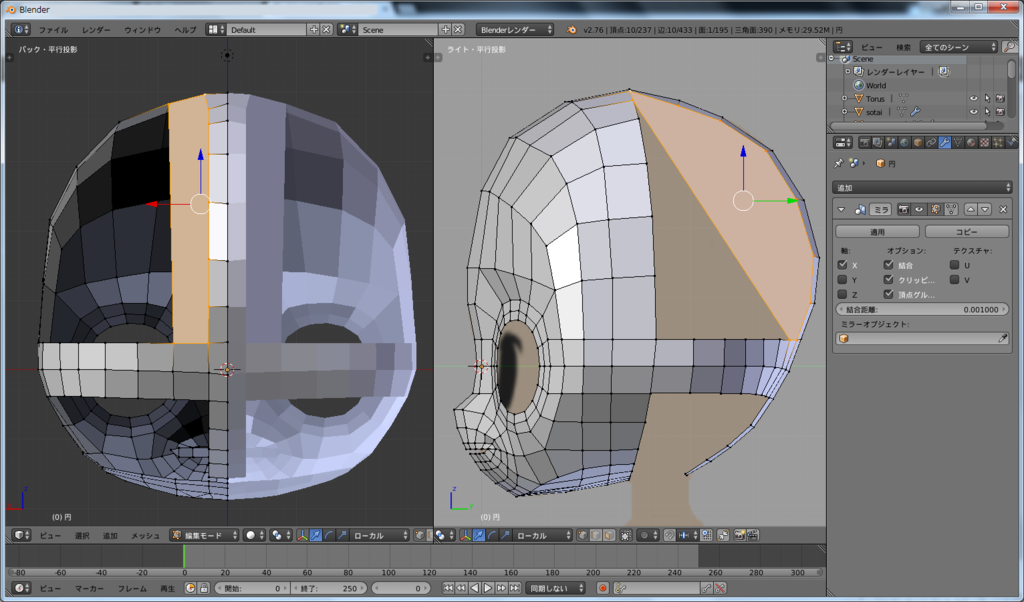Uncheck the X axis mirror checkbox
The height and width of the screenshot is (602, 1024).
click(x=842, y=265)
